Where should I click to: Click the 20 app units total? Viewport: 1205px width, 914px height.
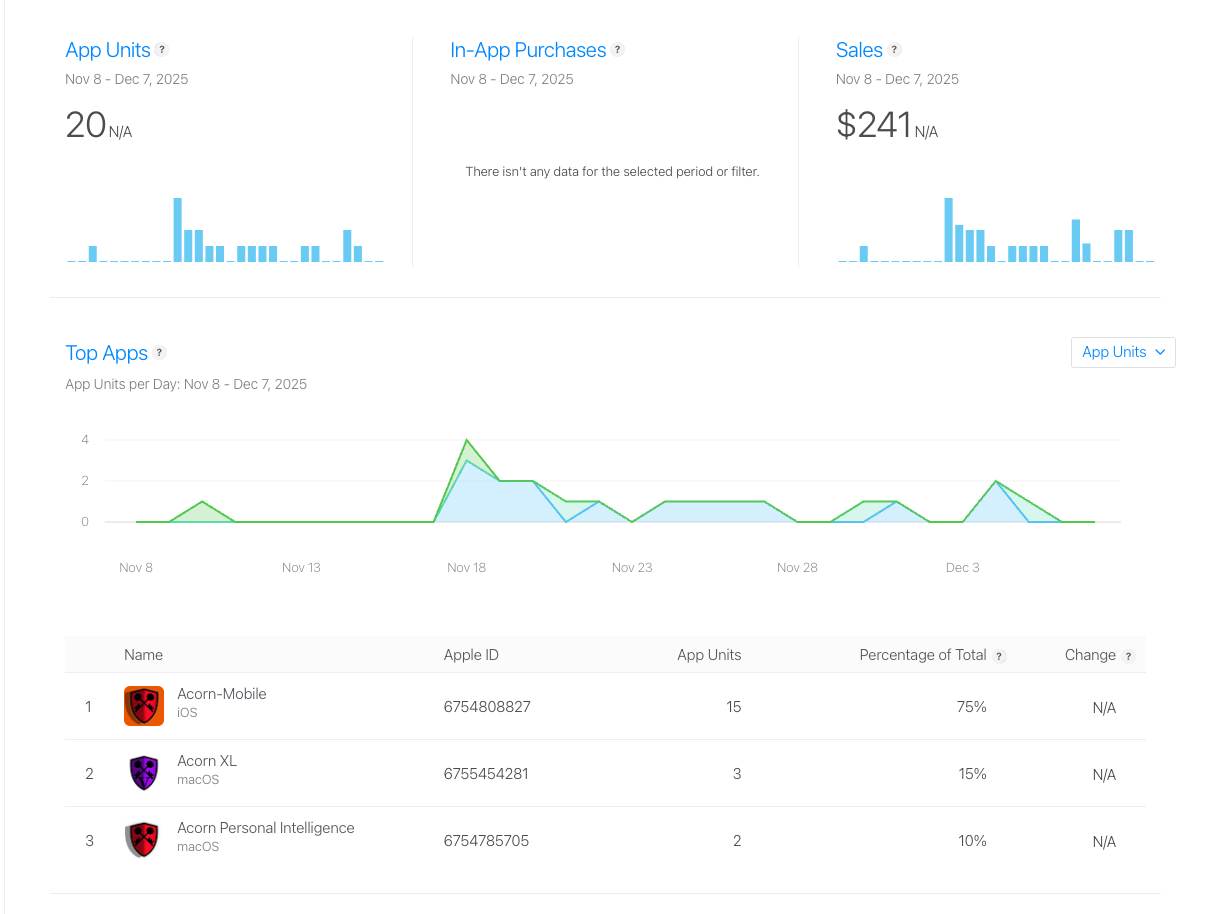coord(86,125)
